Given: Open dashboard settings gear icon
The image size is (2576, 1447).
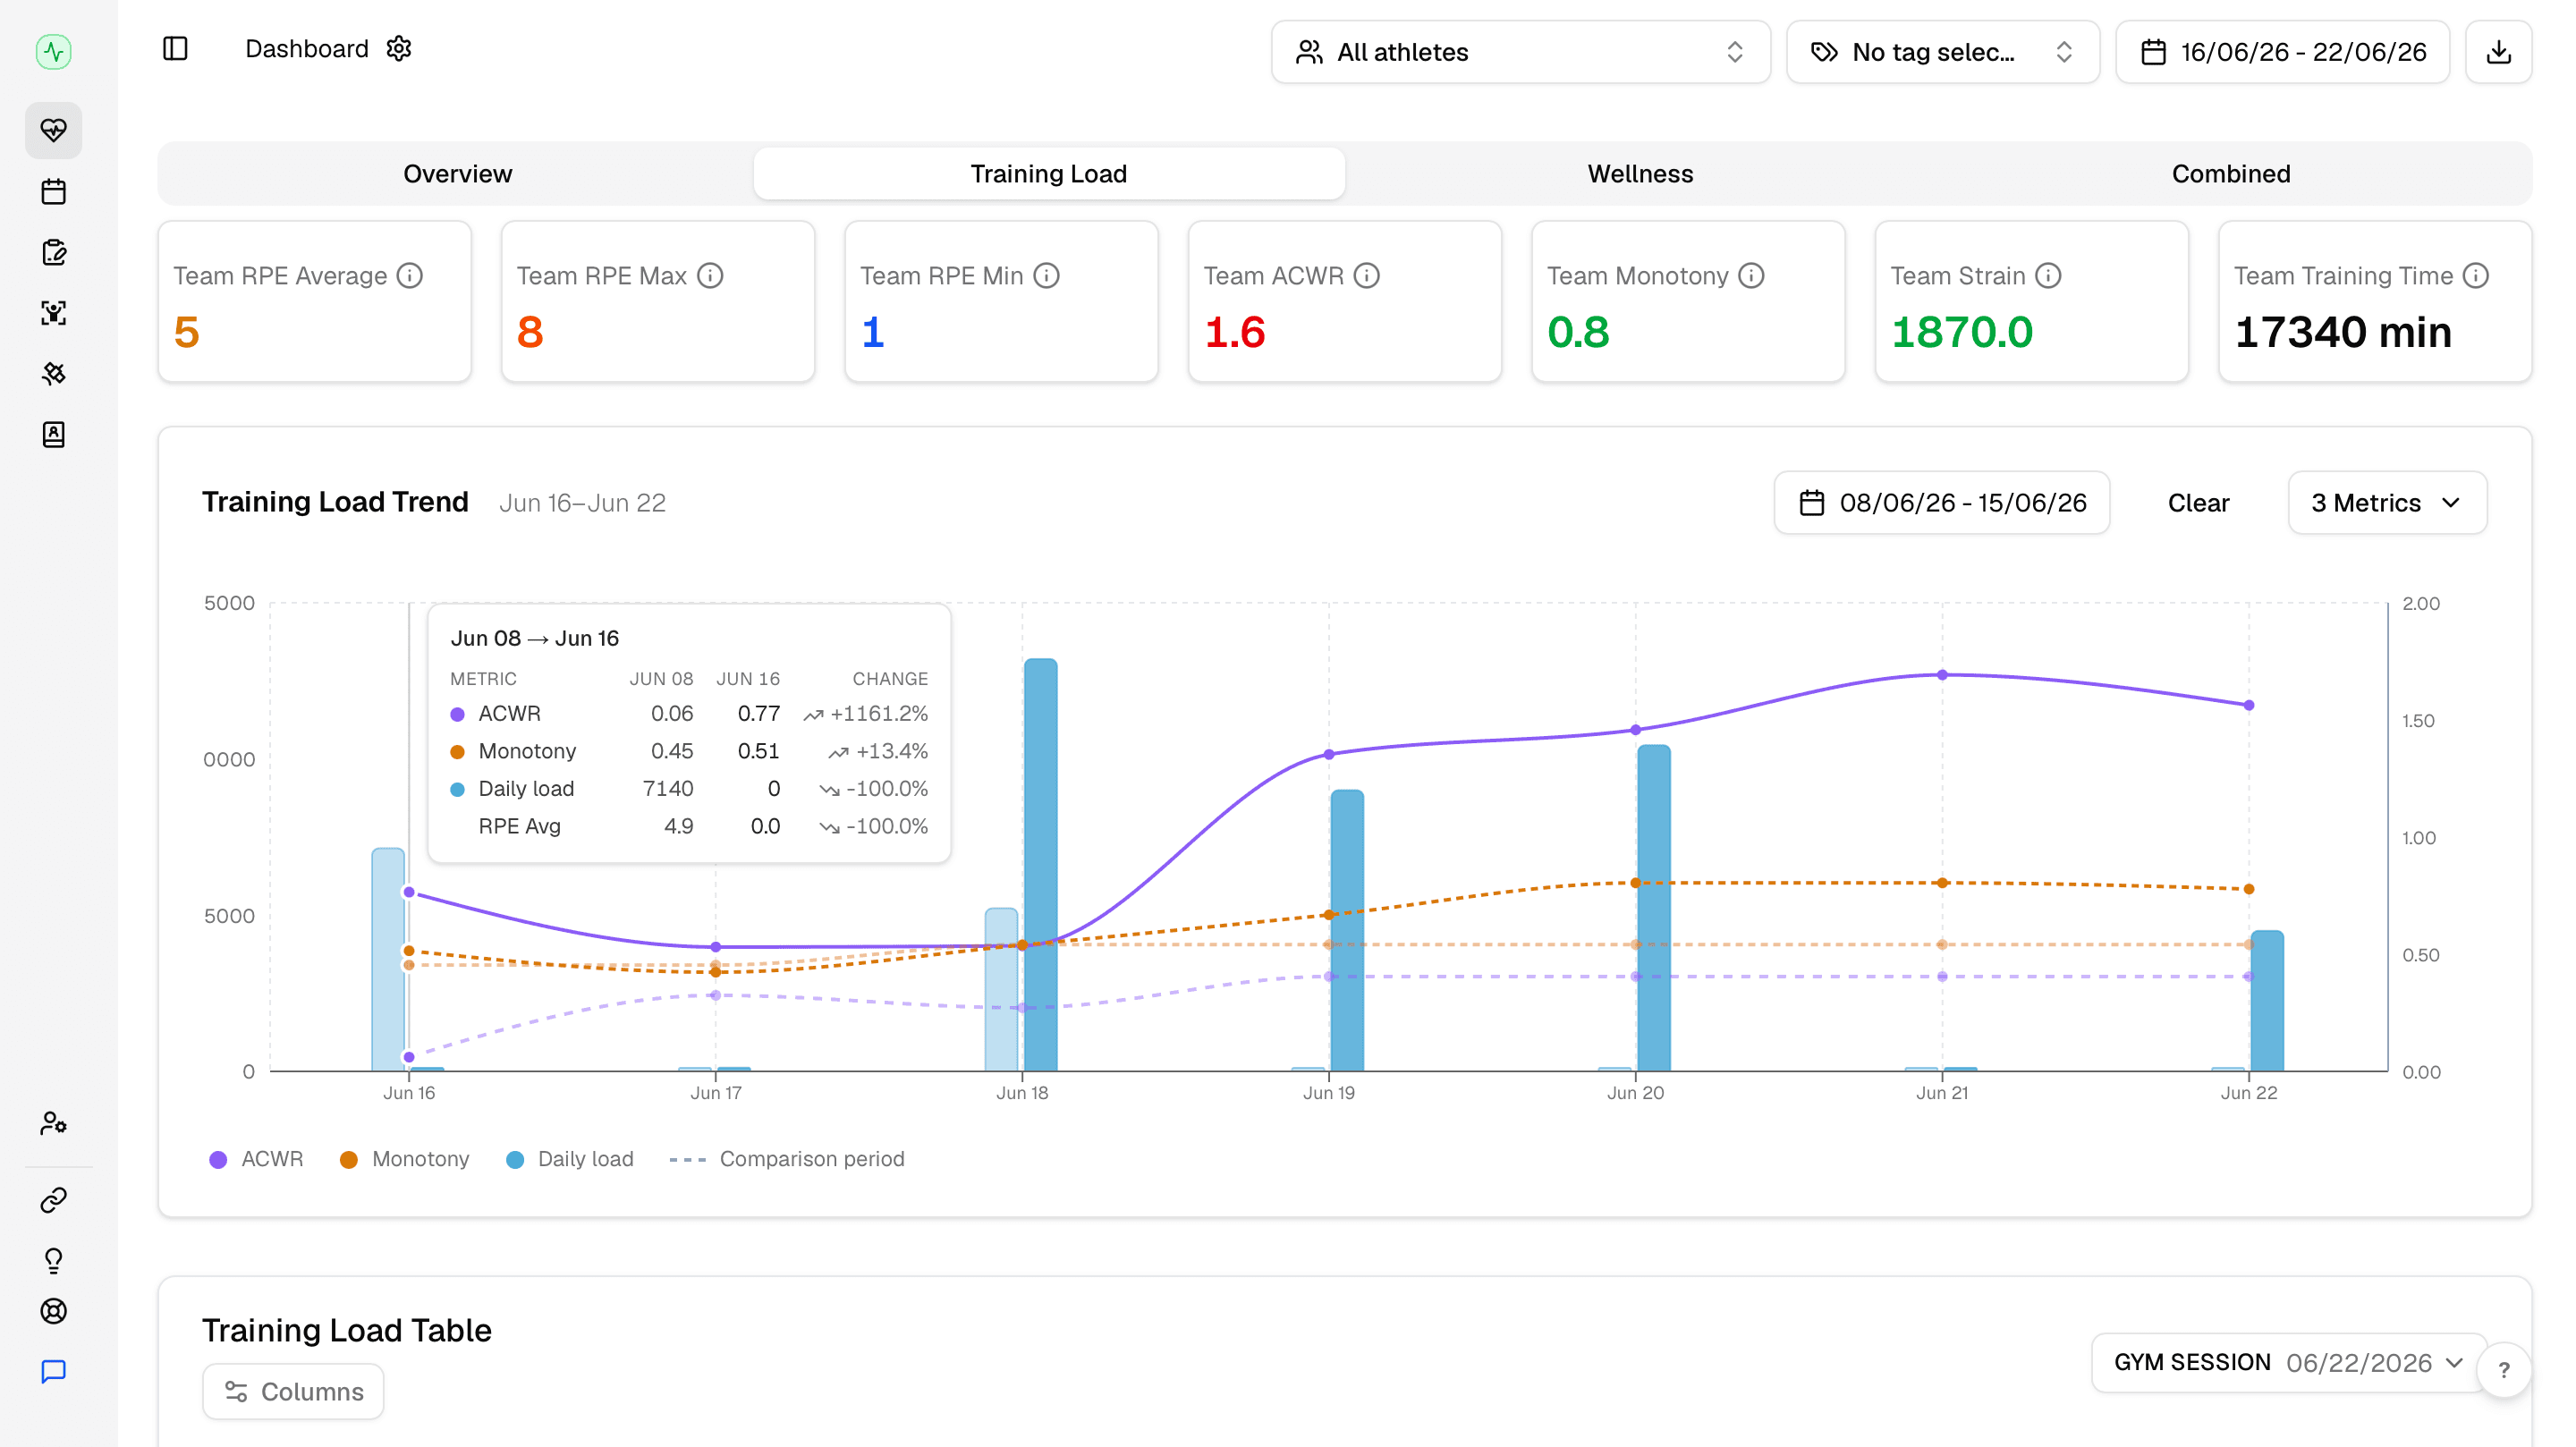Looking at the screenshot, I should [399, 49].
